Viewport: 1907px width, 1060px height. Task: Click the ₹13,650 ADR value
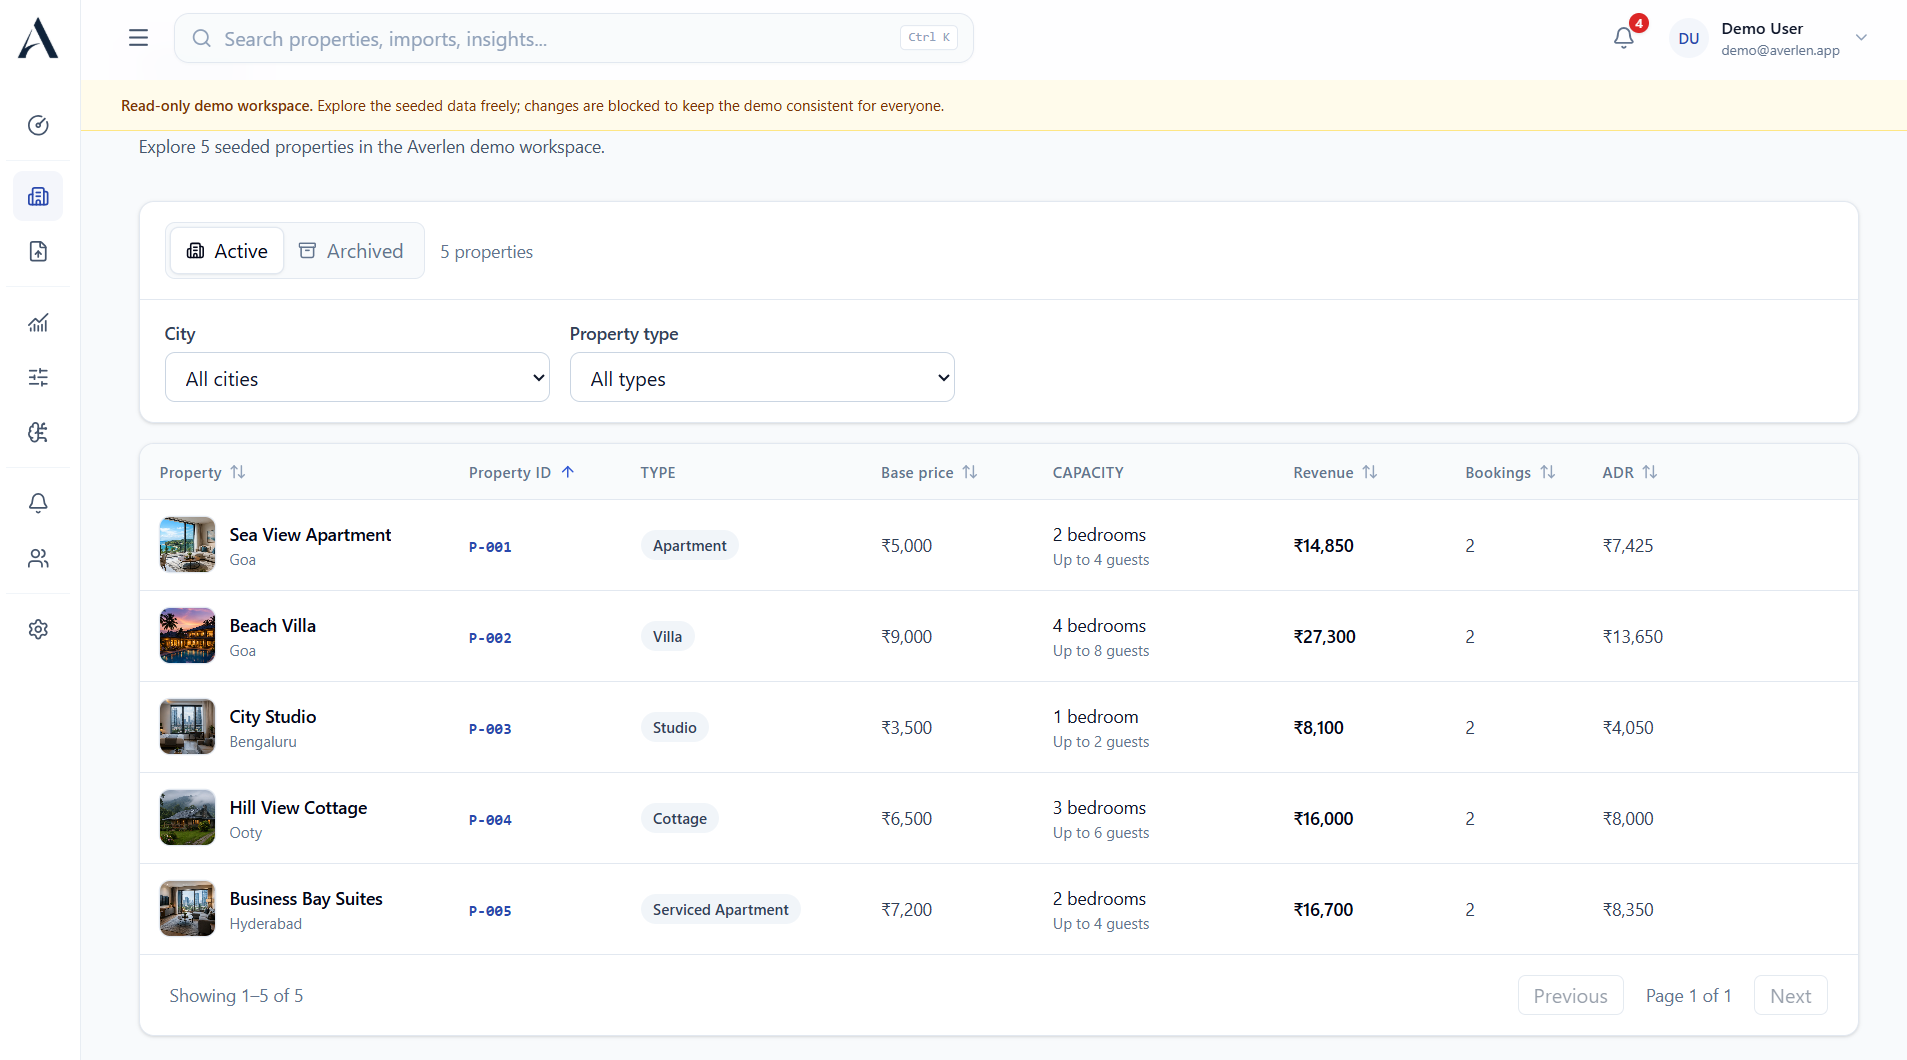pos(1632,636)
